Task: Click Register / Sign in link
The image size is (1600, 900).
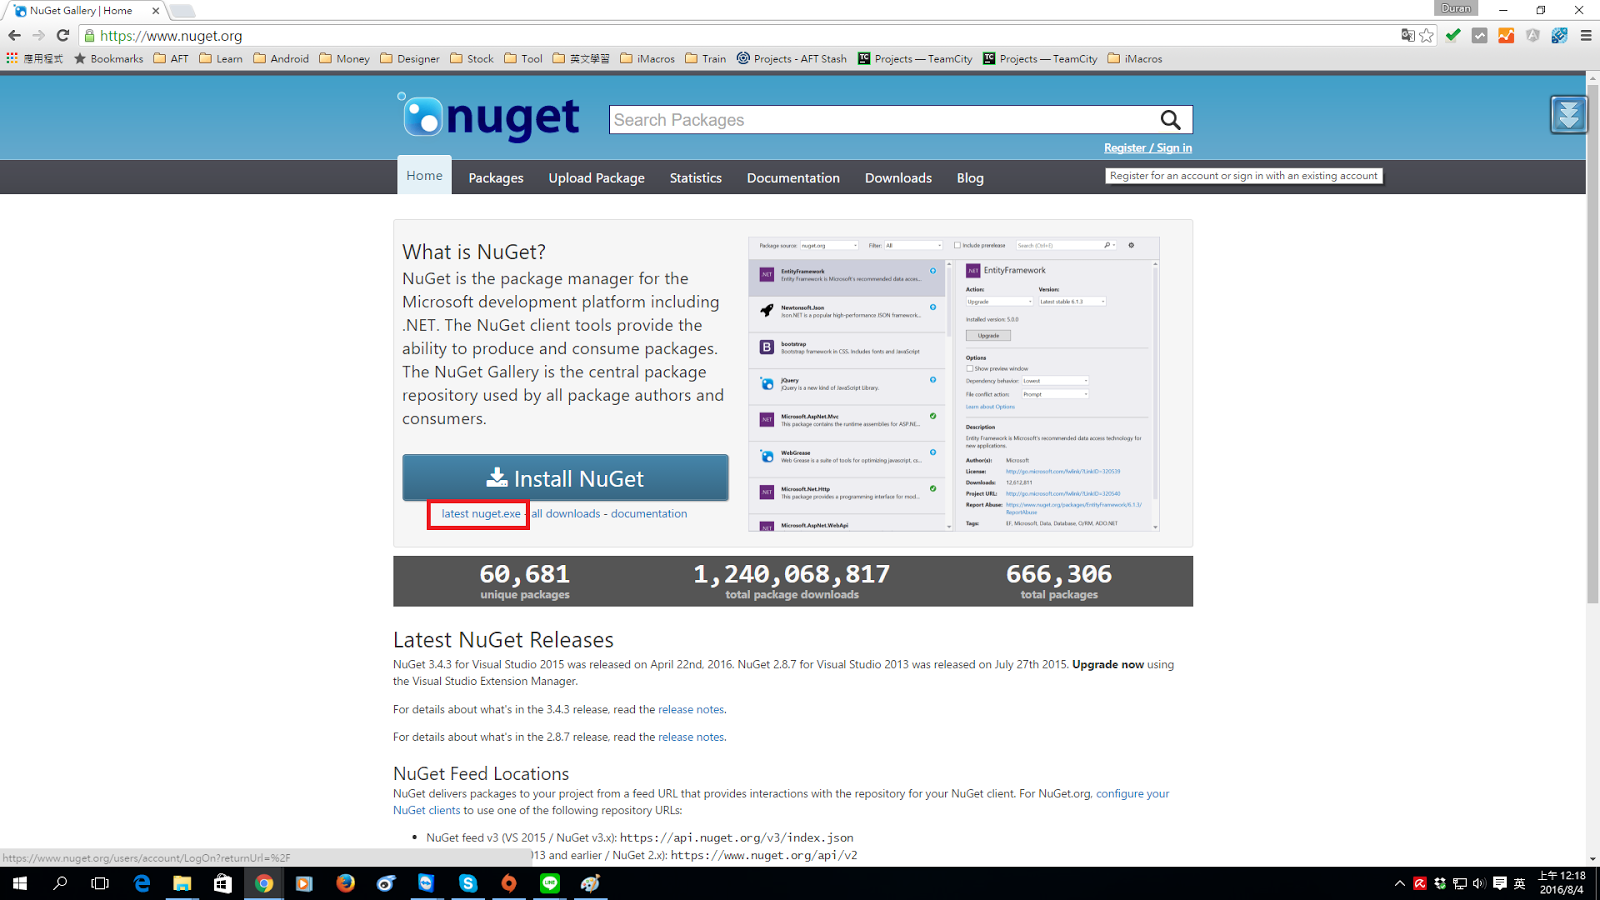Action: 1148,148
